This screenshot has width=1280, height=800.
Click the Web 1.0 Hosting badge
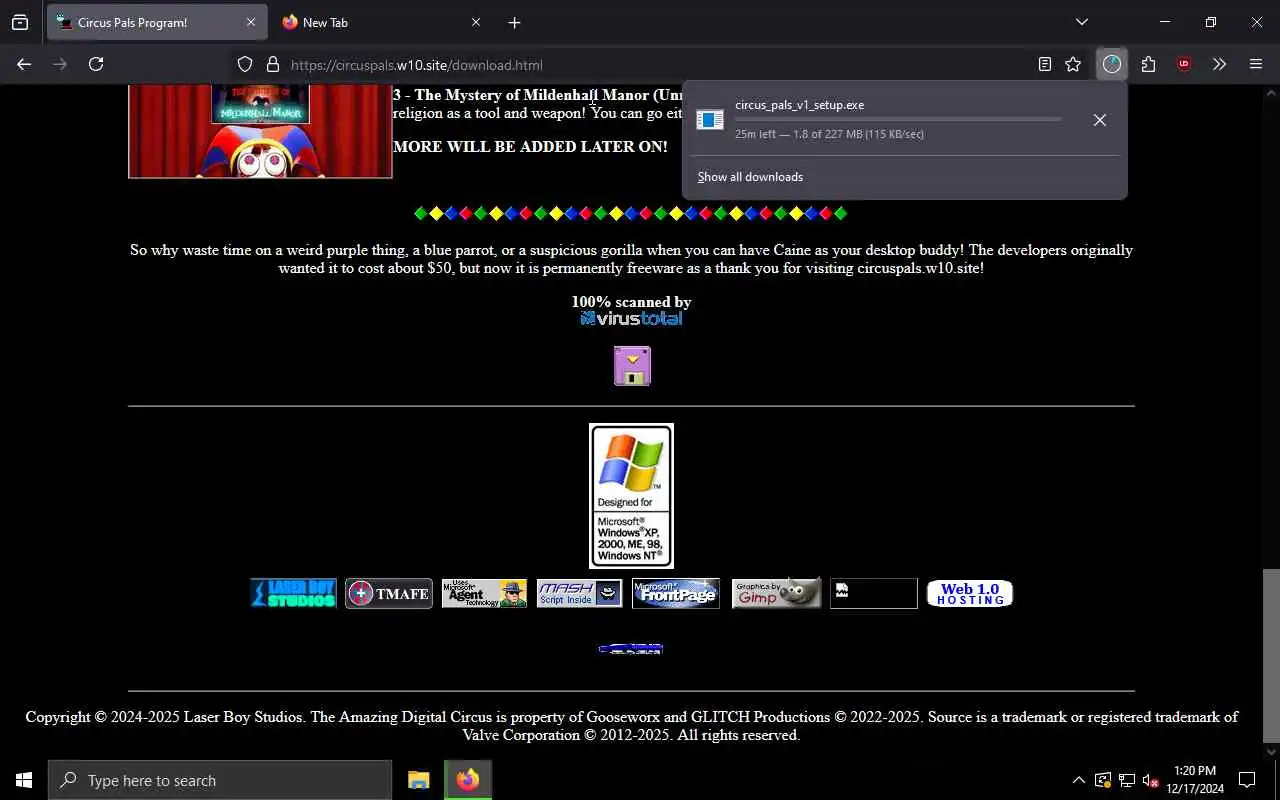click(970, 593)
